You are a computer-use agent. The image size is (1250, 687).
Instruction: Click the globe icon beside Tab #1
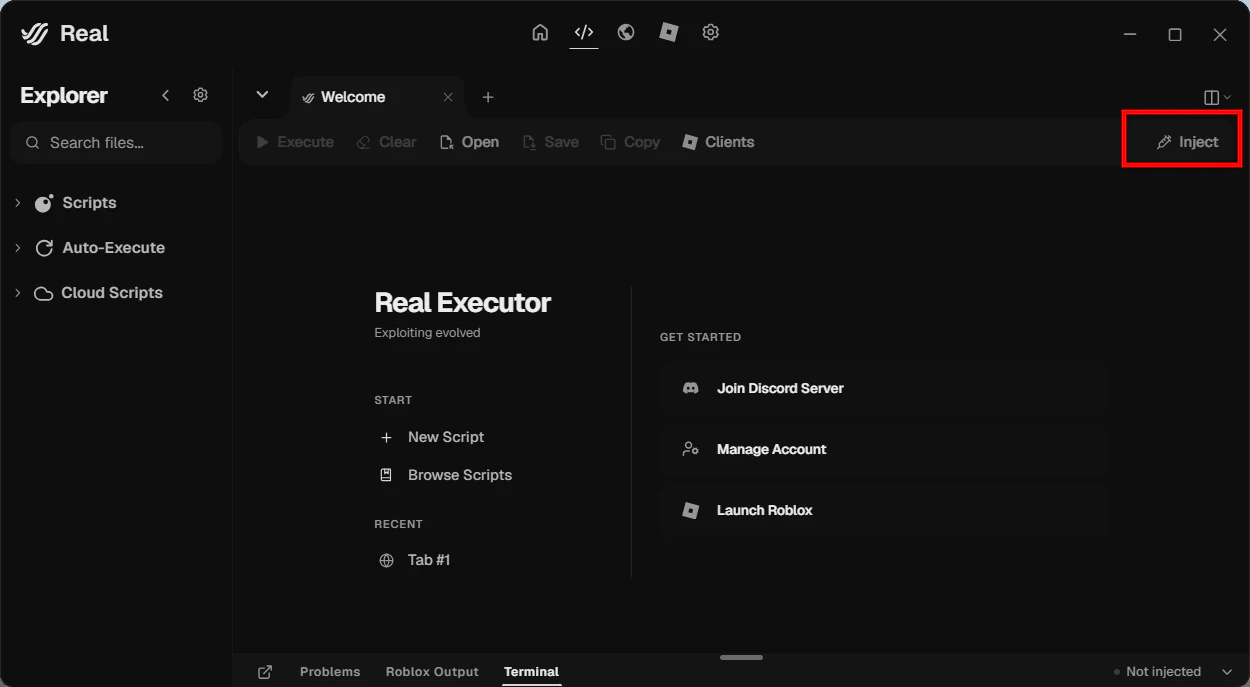(386, 560)
